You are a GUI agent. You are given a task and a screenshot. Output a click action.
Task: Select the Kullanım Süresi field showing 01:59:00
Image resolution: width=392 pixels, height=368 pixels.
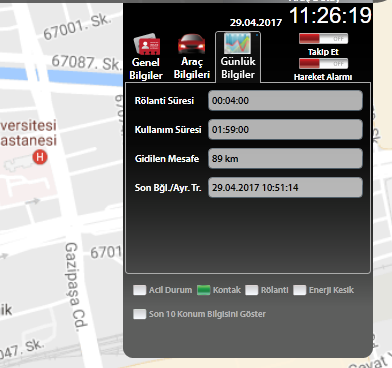pos(285,129)
